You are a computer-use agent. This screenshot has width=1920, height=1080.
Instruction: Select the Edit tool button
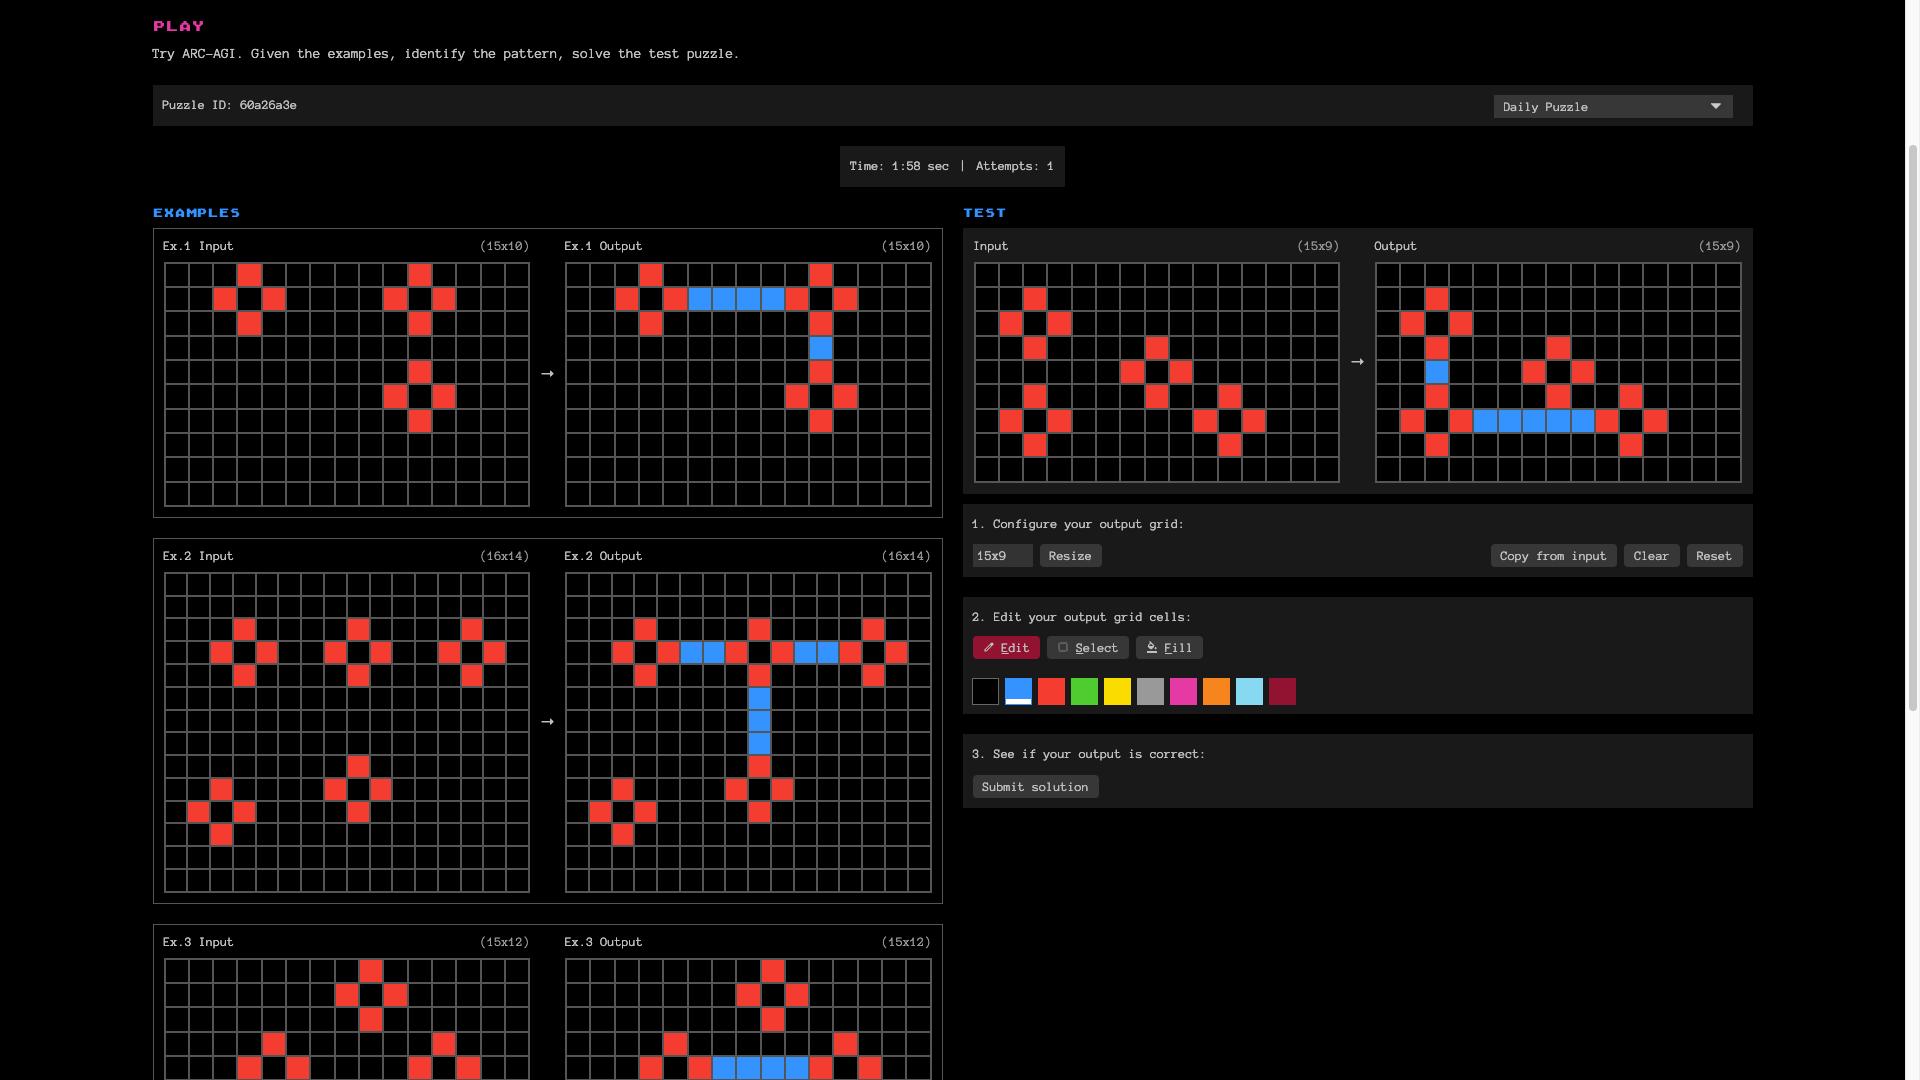coord(1006,648)
